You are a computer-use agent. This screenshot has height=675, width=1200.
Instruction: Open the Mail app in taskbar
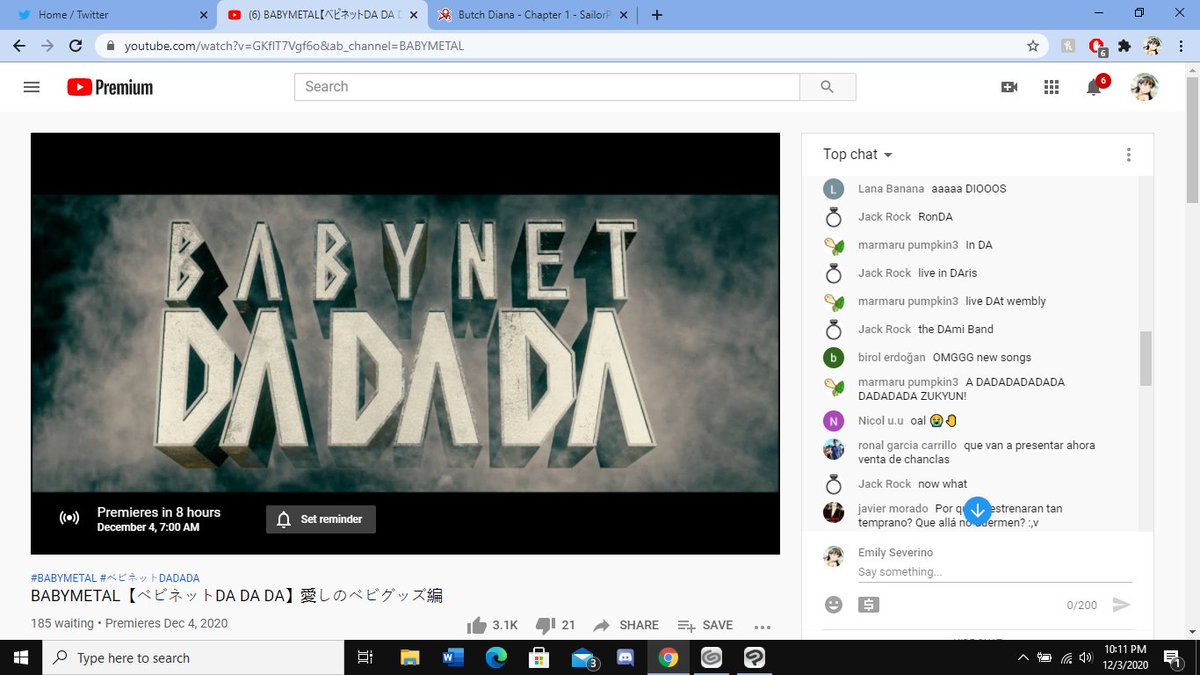583,658
